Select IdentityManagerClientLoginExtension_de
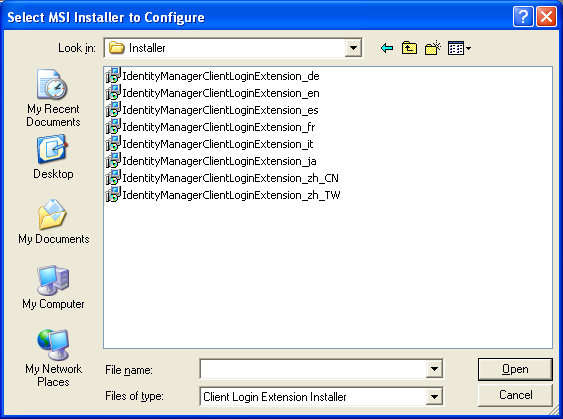The height and width of the screenshot is (419, 563). 221,76
